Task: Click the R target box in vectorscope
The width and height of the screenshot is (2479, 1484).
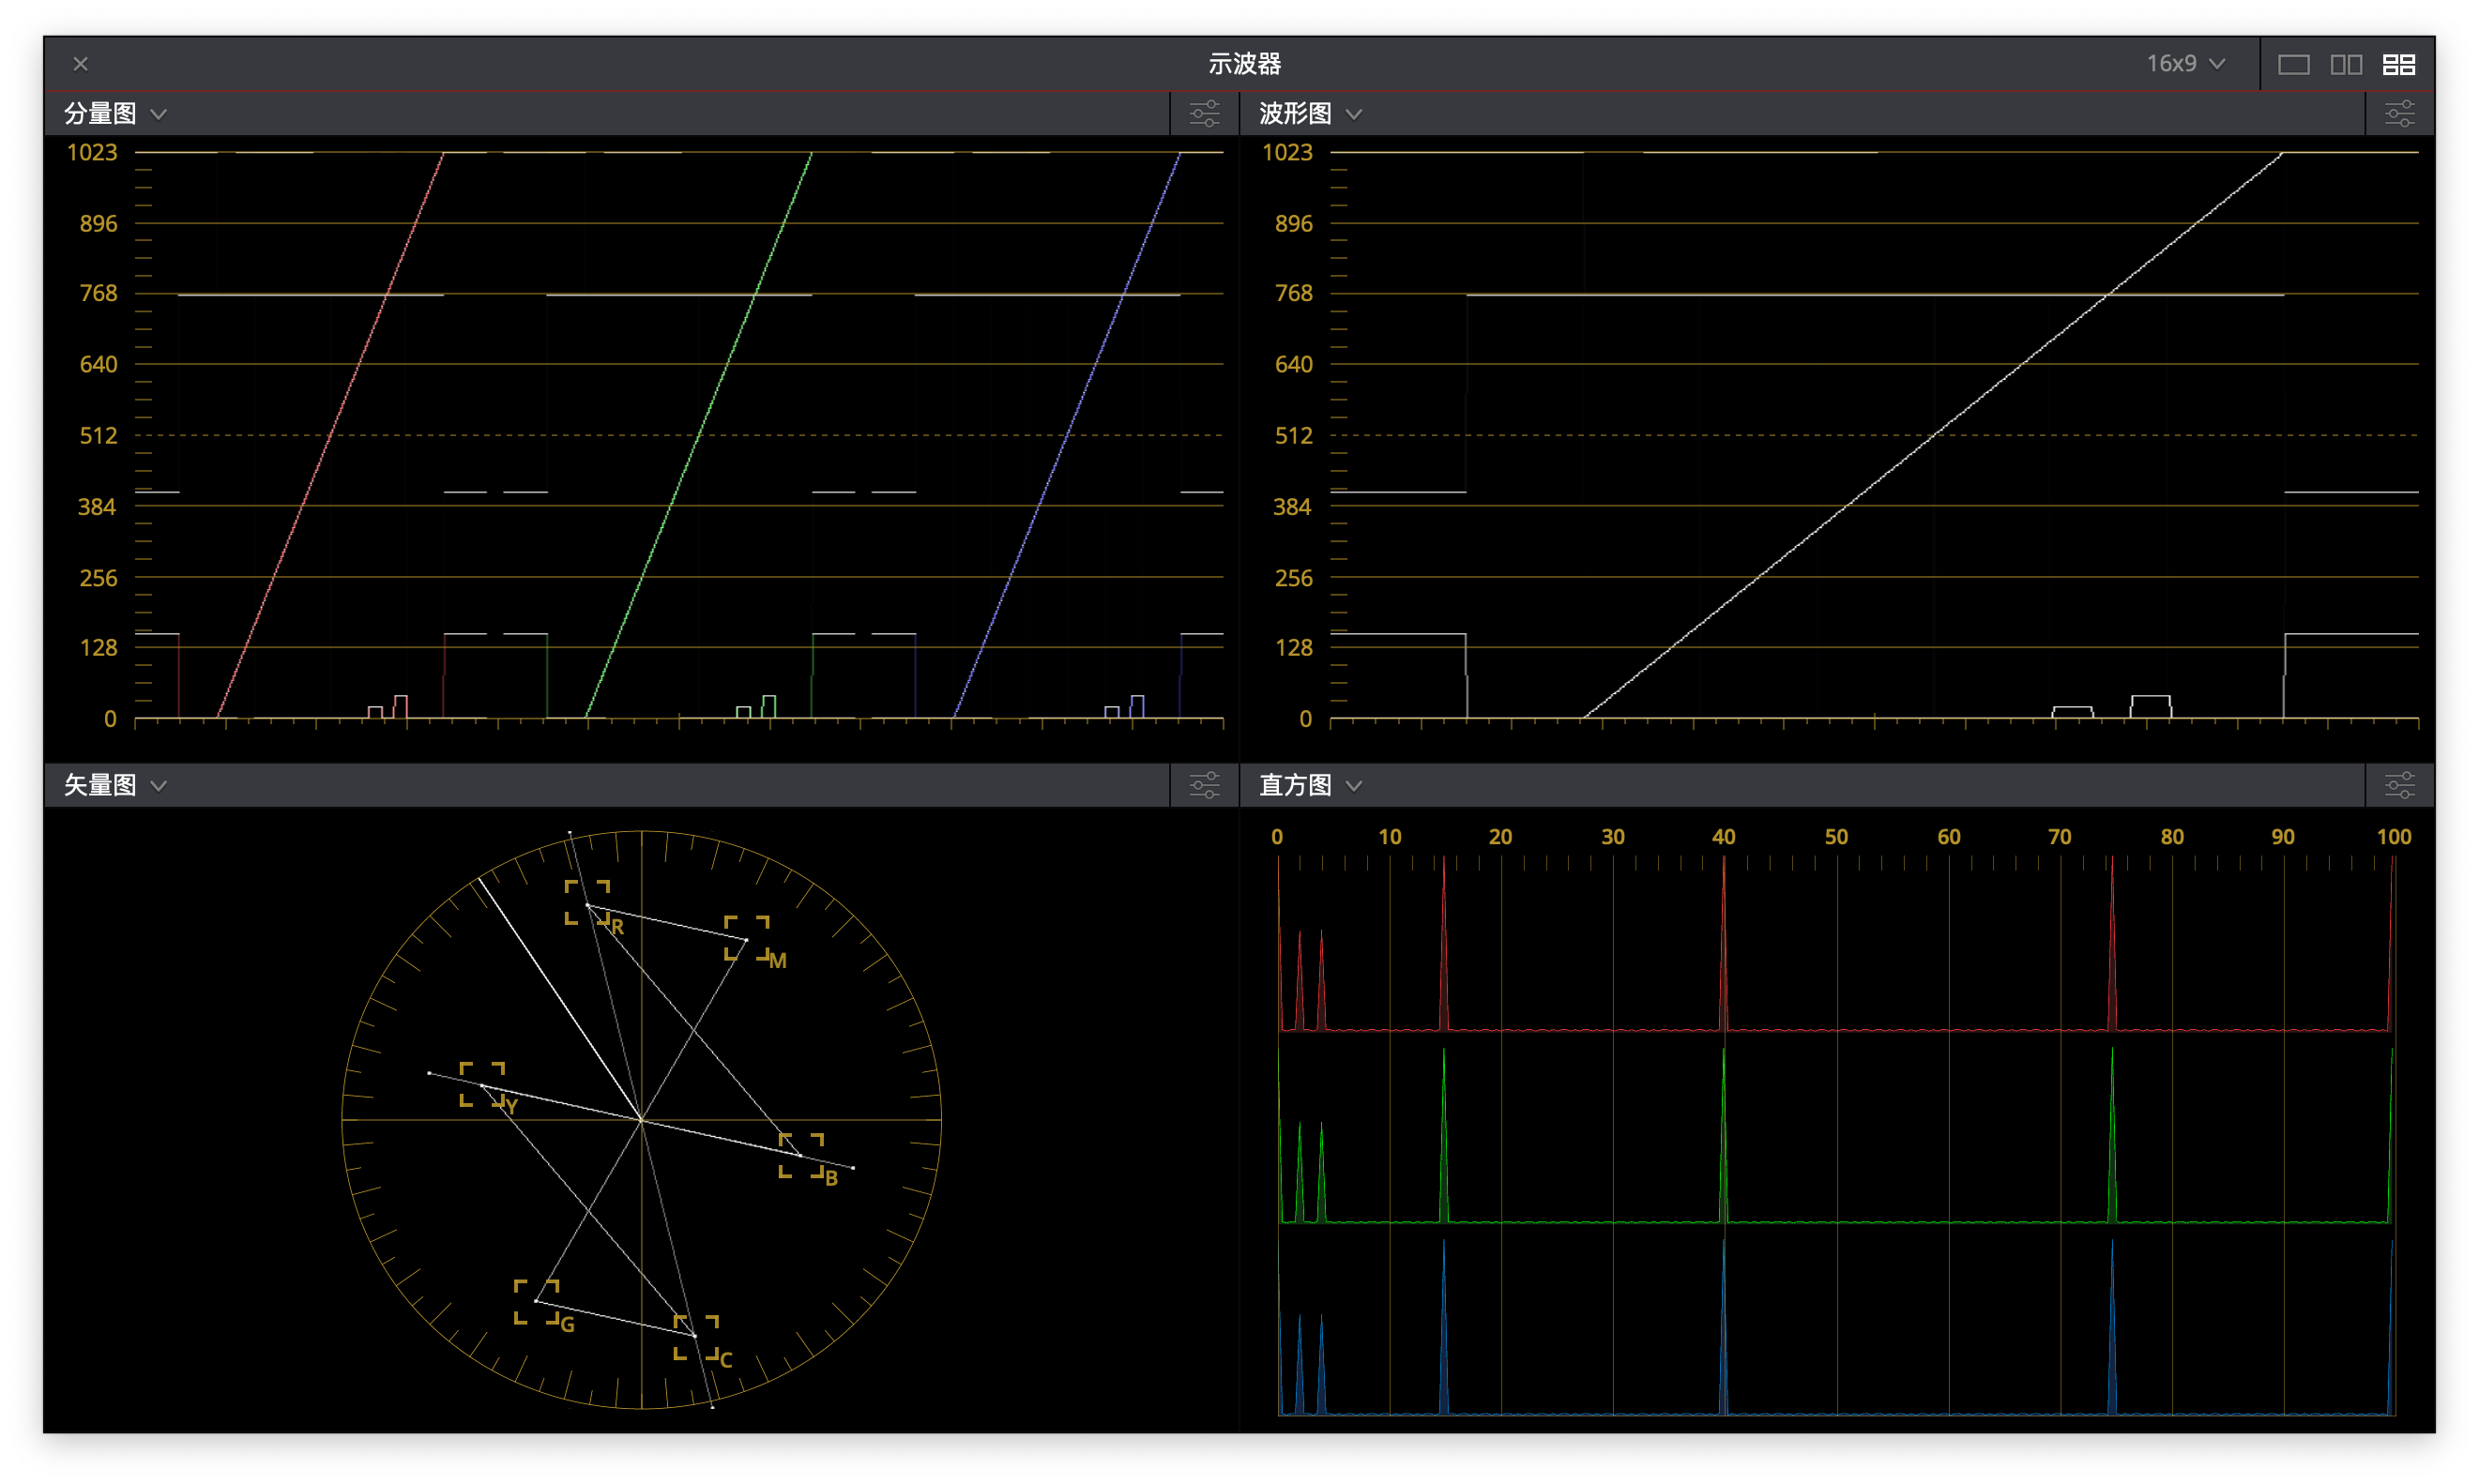Action: pyautogui.click(x=587, y=903)
